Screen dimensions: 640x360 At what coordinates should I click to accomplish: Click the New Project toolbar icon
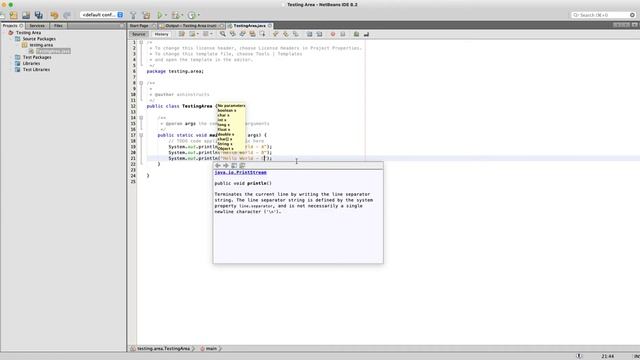click(x=13, y=15)
